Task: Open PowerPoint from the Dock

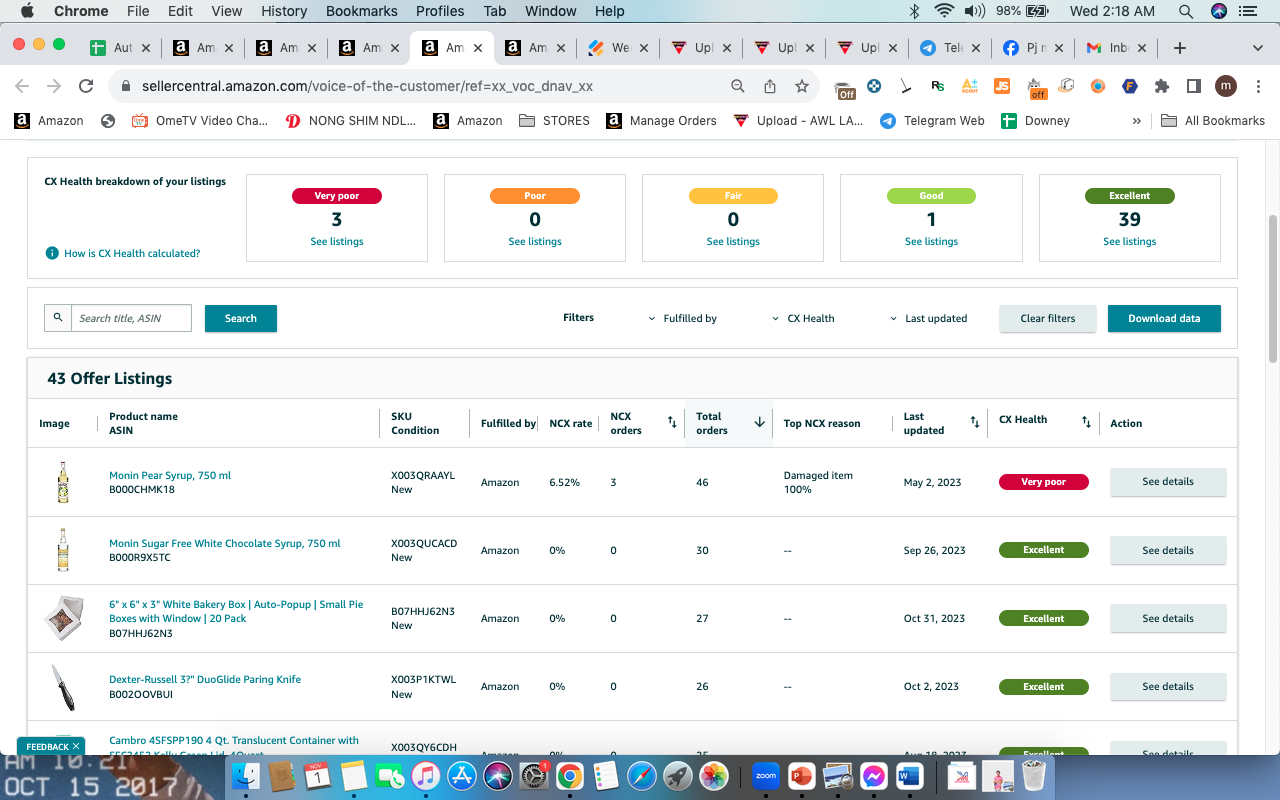Action: point(802,775)
